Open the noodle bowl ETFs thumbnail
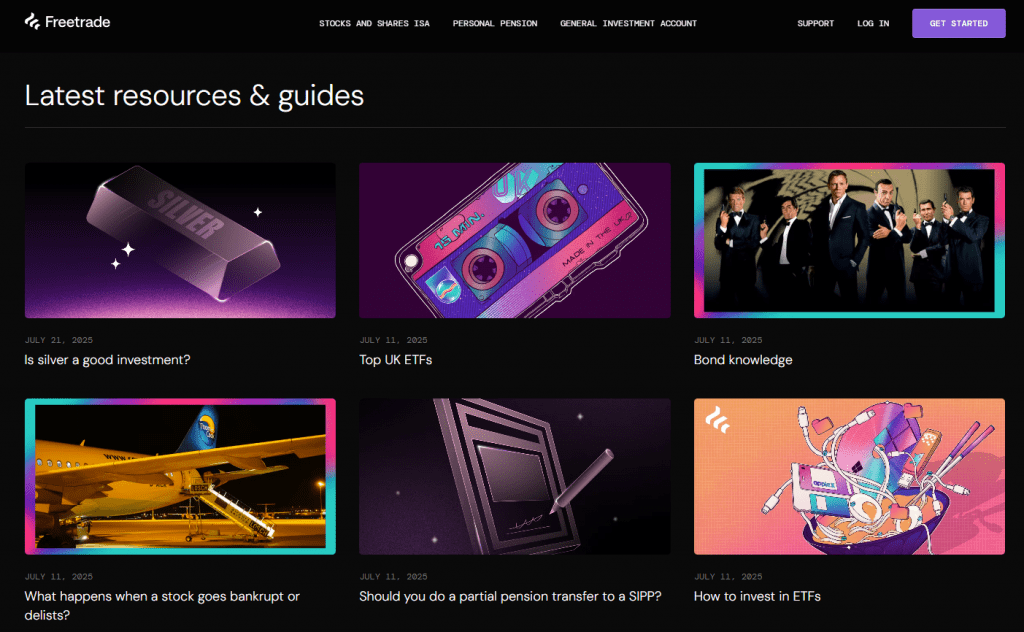 coord(849,477)
